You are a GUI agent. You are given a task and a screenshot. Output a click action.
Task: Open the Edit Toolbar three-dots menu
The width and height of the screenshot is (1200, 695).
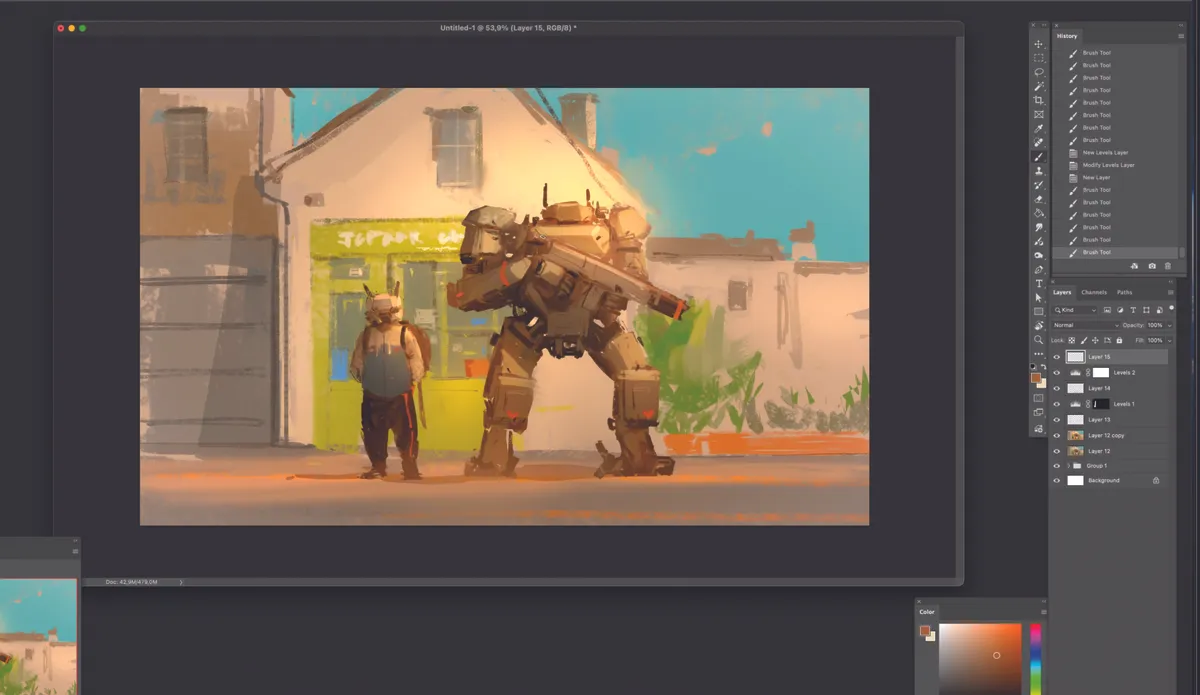(1038, 353)
